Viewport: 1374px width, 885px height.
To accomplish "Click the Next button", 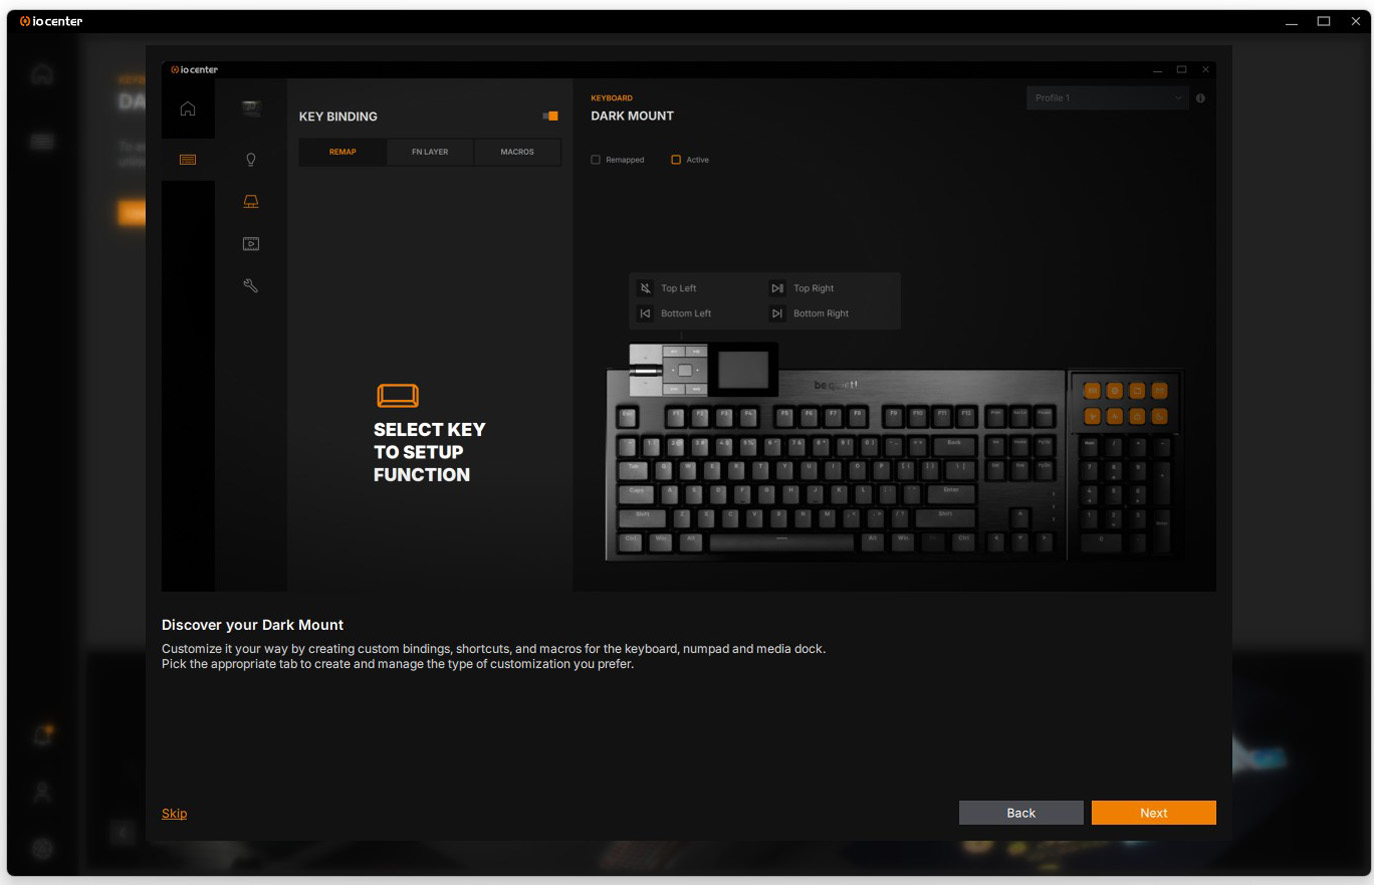I will (1153, 813).
